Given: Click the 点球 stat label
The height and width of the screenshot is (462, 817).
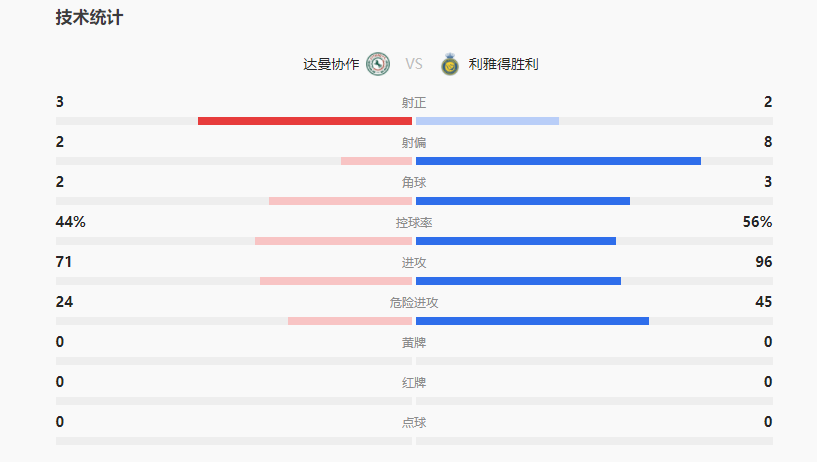Looking at the screenshot, I should 414,423.
